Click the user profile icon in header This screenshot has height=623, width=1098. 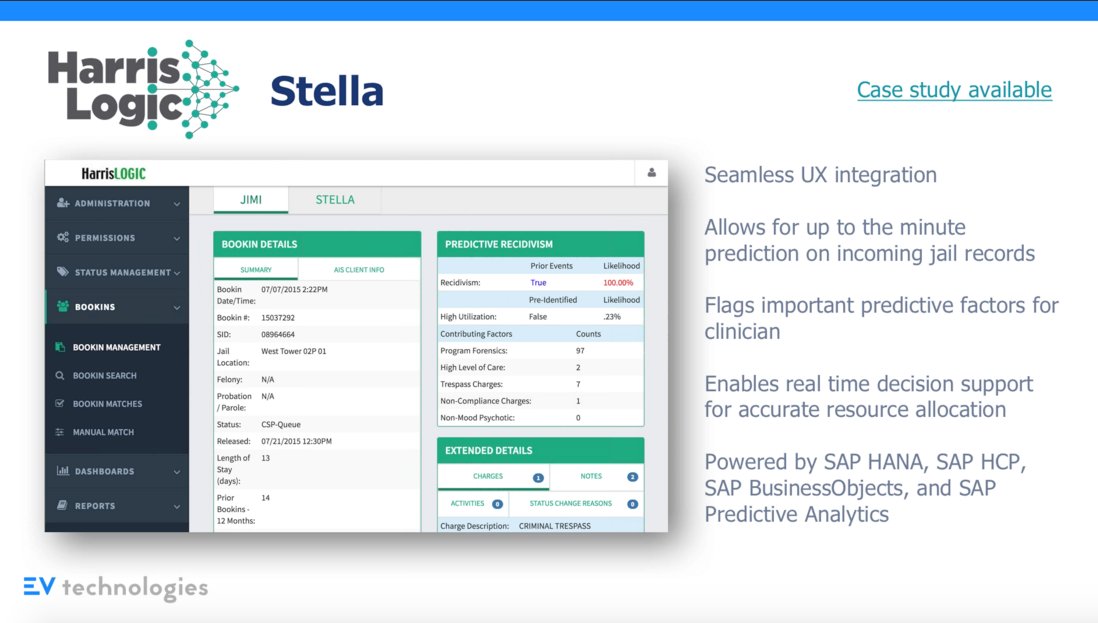[x=651, y=172]
